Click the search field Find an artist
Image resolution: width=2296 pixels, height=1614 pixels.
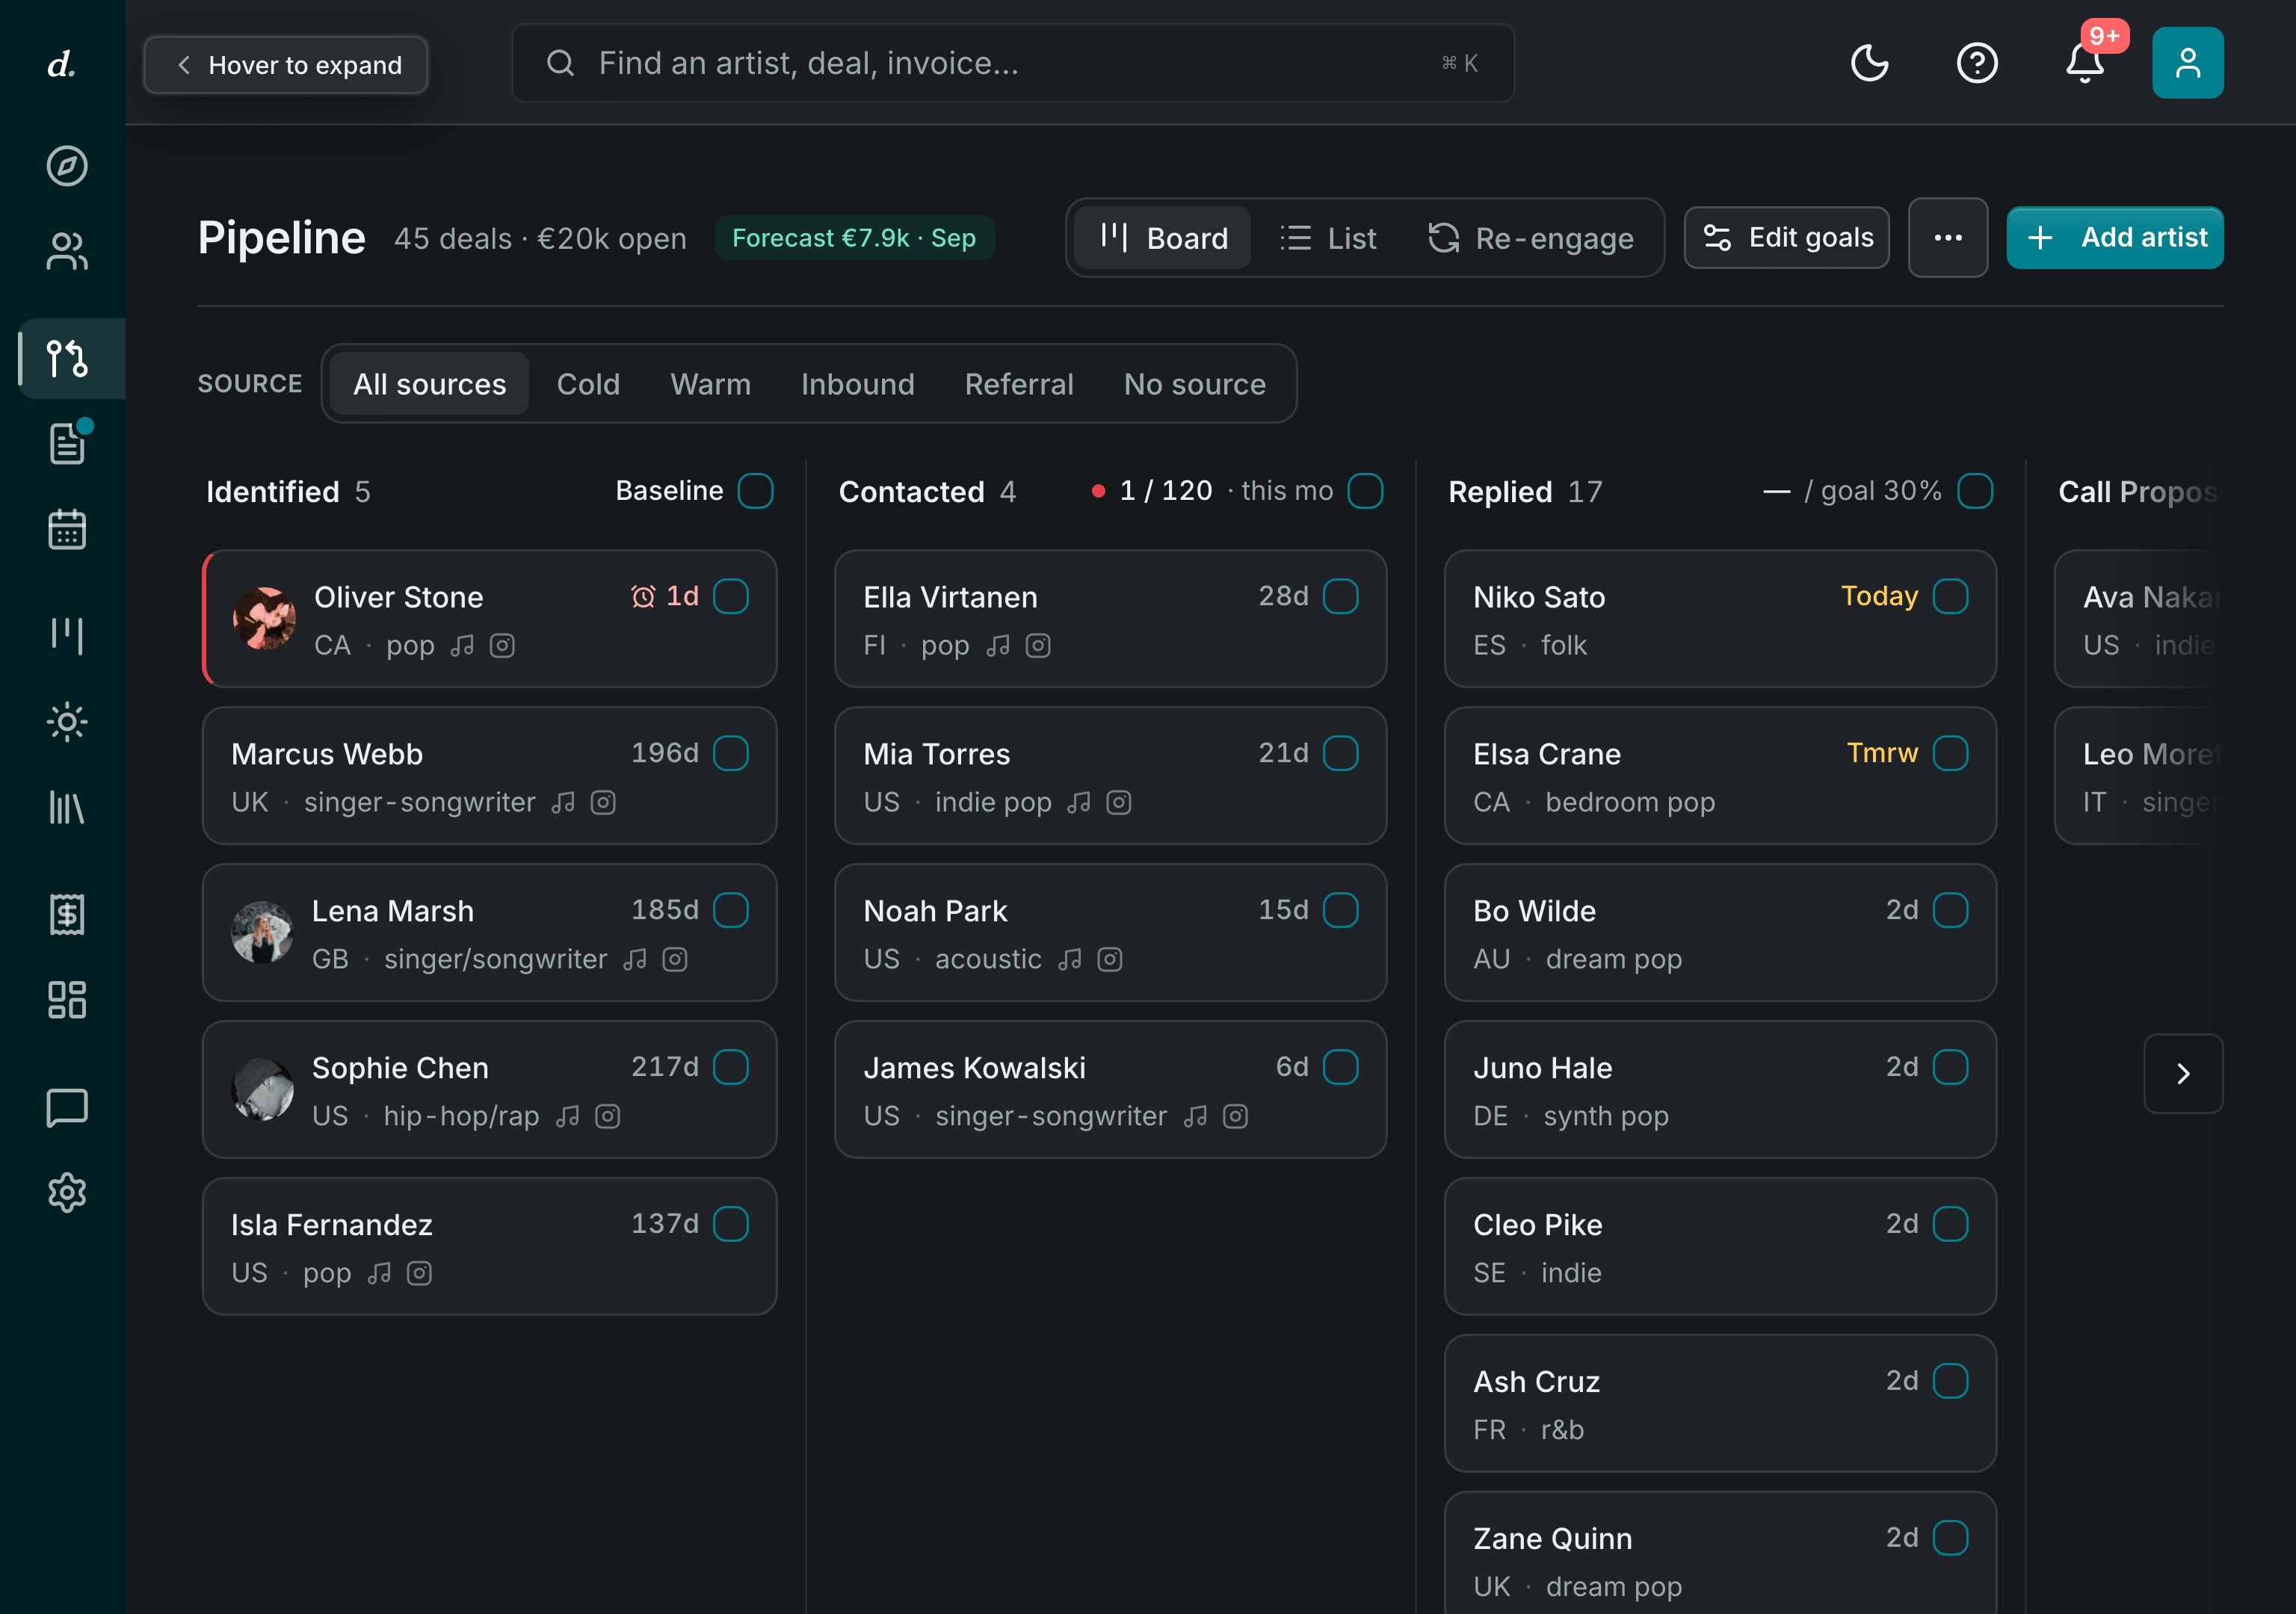[1013, 63]
